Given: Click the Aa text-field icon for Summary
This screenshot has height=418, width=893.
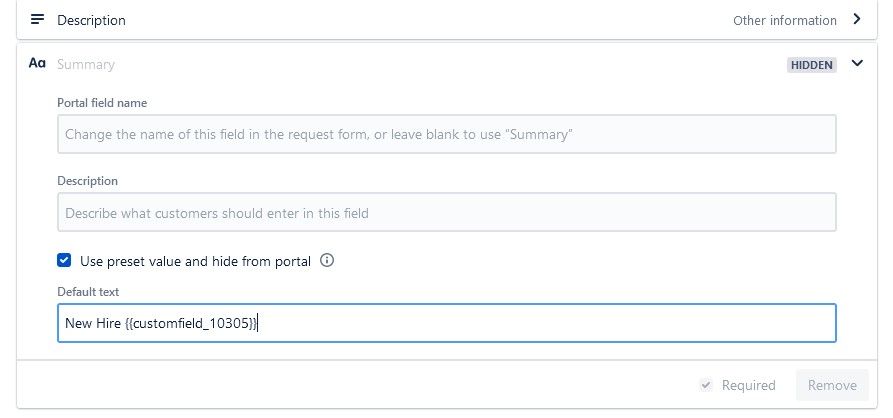Looking at the screenshot, I should click(37, 63).
